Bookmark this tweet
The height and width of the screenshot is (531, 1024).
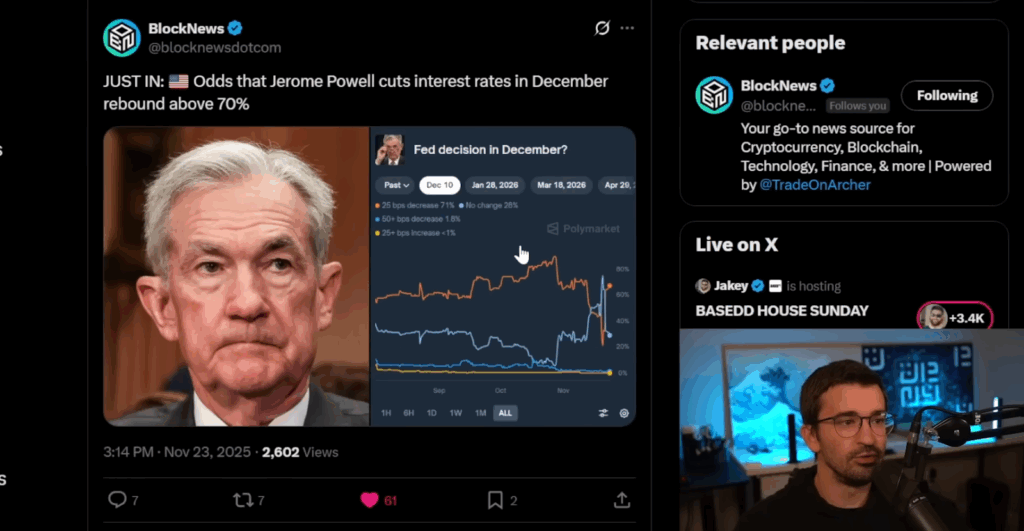point(495,500)
